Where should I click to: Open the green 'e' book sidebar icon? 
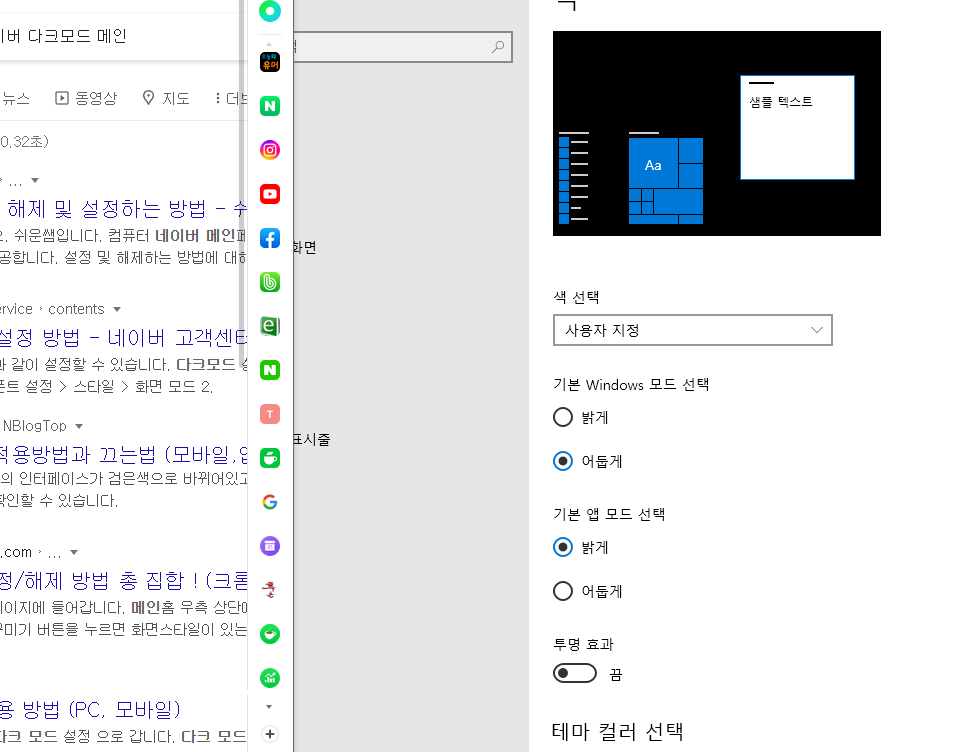[270, 326]
